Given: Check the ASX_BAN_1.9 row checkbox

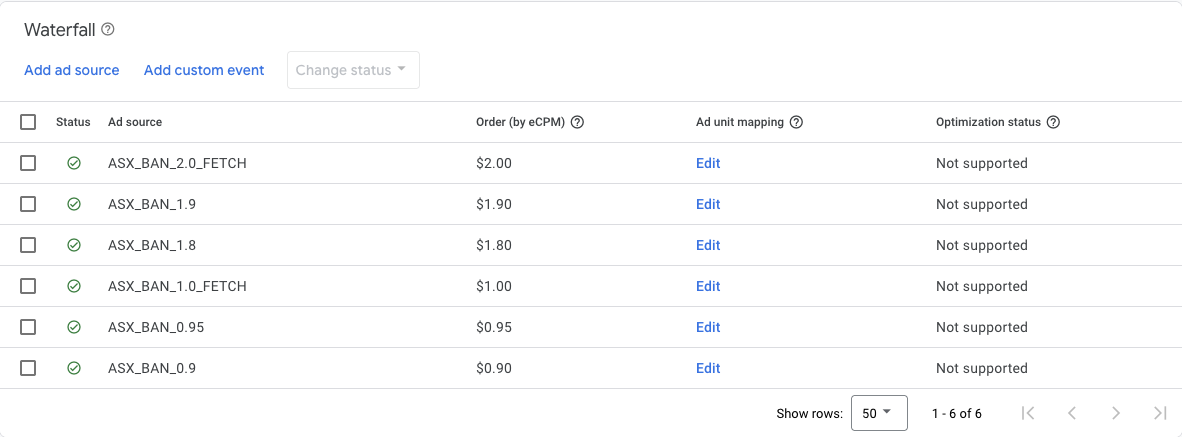Looking at the screenshot, I should [x=28, y=204].
